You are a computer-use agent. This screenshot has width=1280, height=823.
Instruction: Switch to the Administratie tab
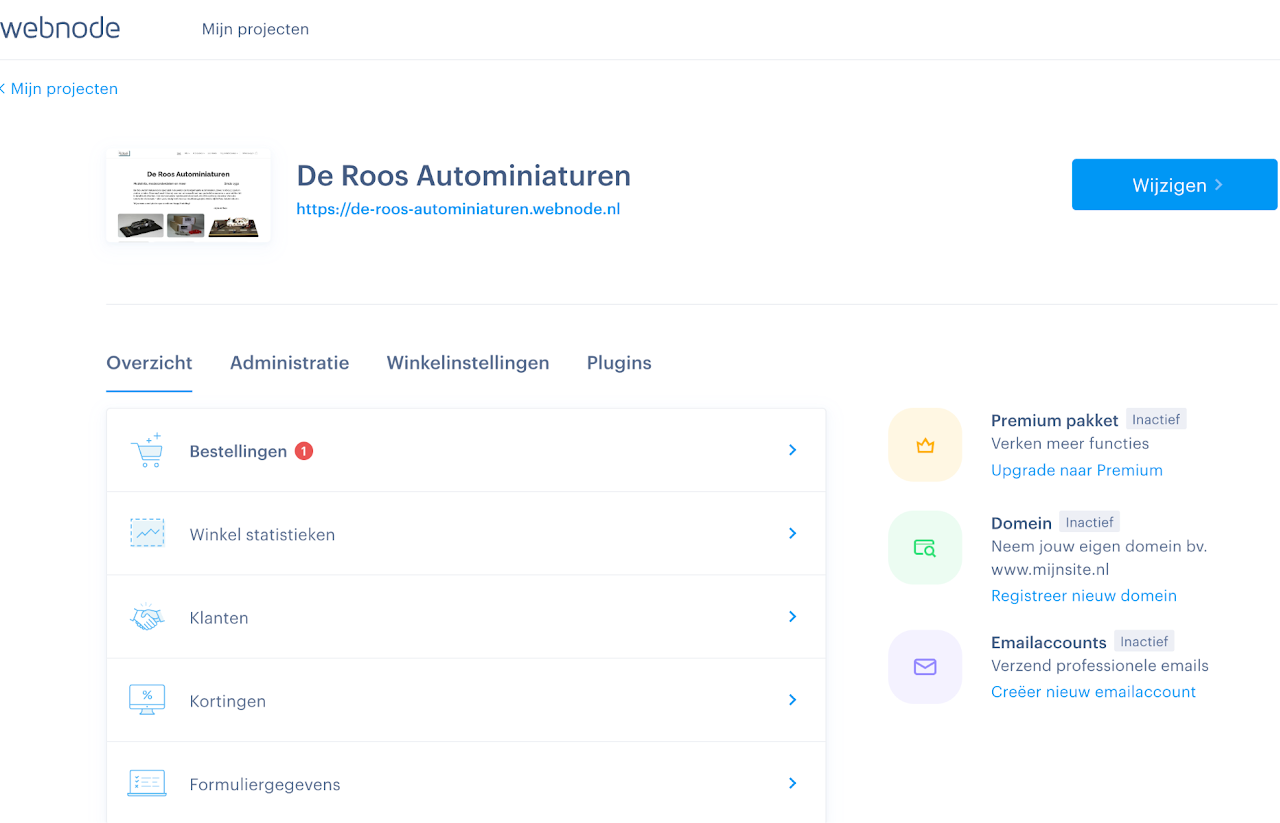click(x=289, y=363)
